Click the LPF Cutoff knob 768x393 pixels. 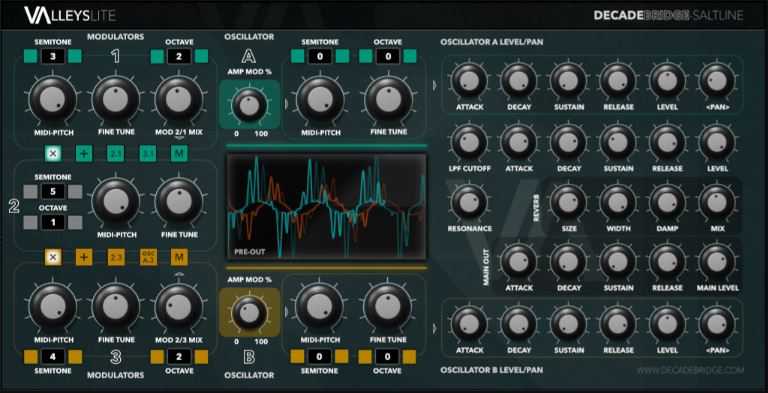(x=469, y=142)
